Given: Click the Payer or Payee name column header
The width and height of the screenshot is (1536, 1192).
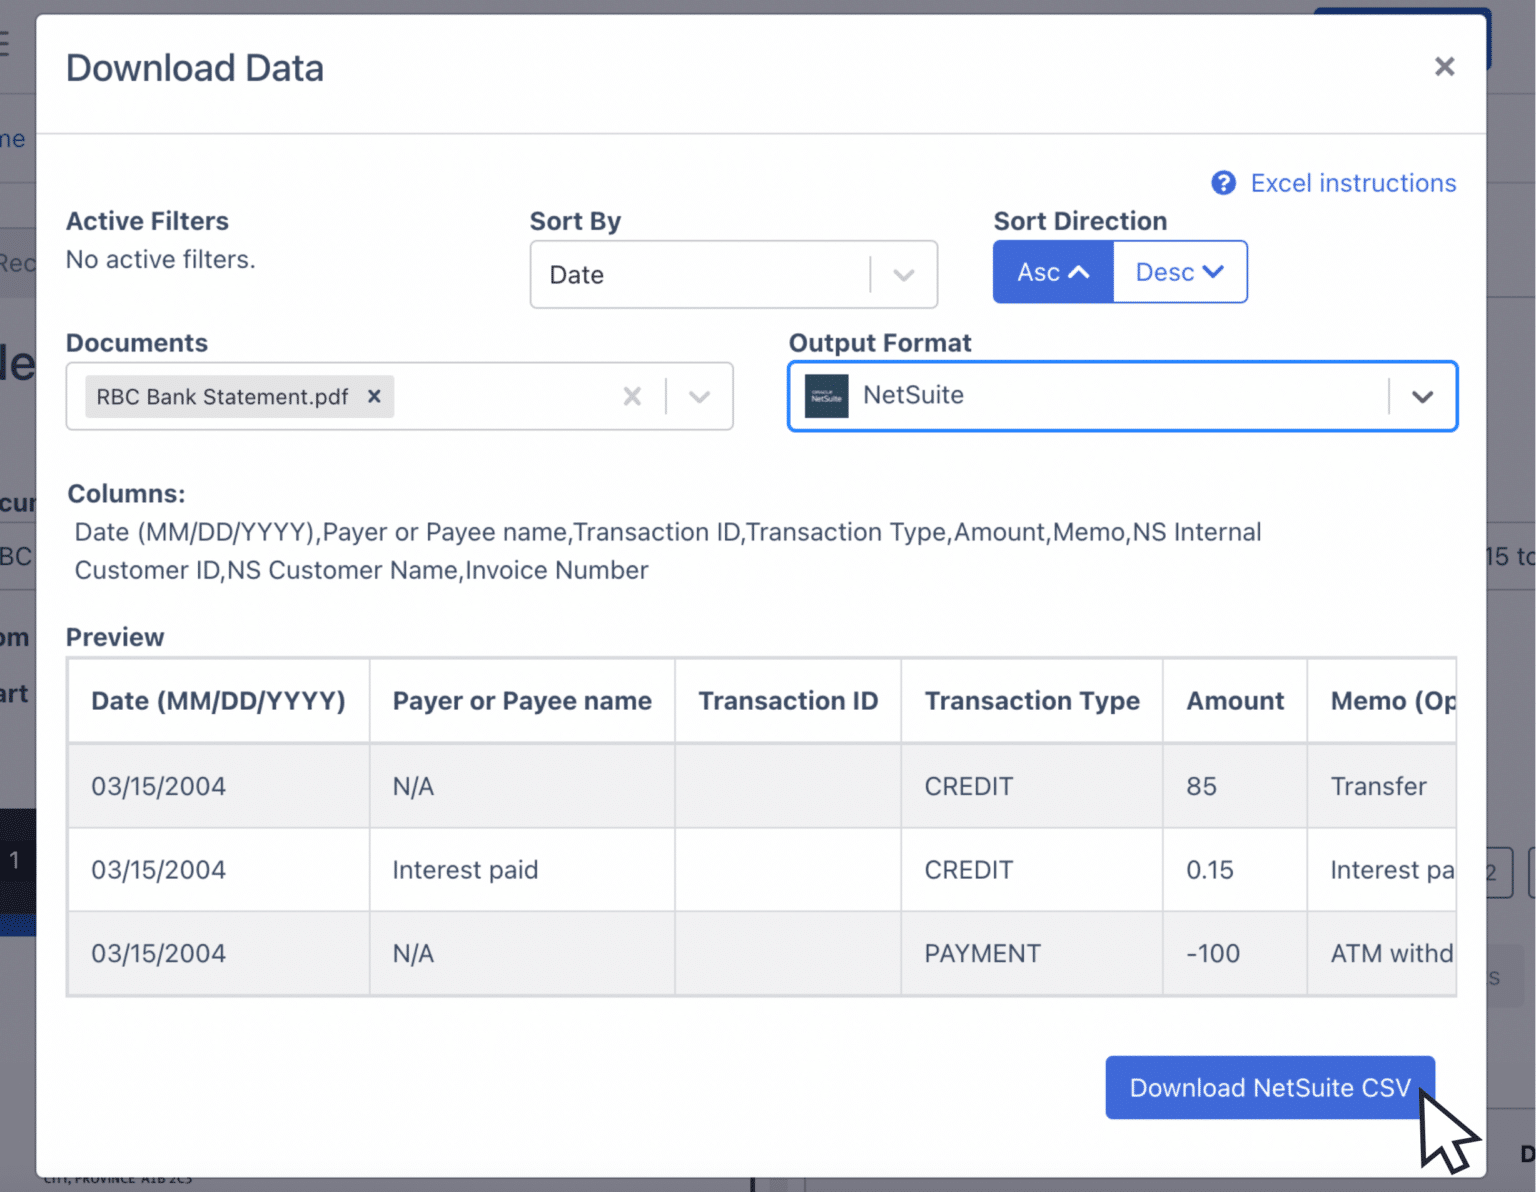Looking at the screenshot, I should 521,701.
